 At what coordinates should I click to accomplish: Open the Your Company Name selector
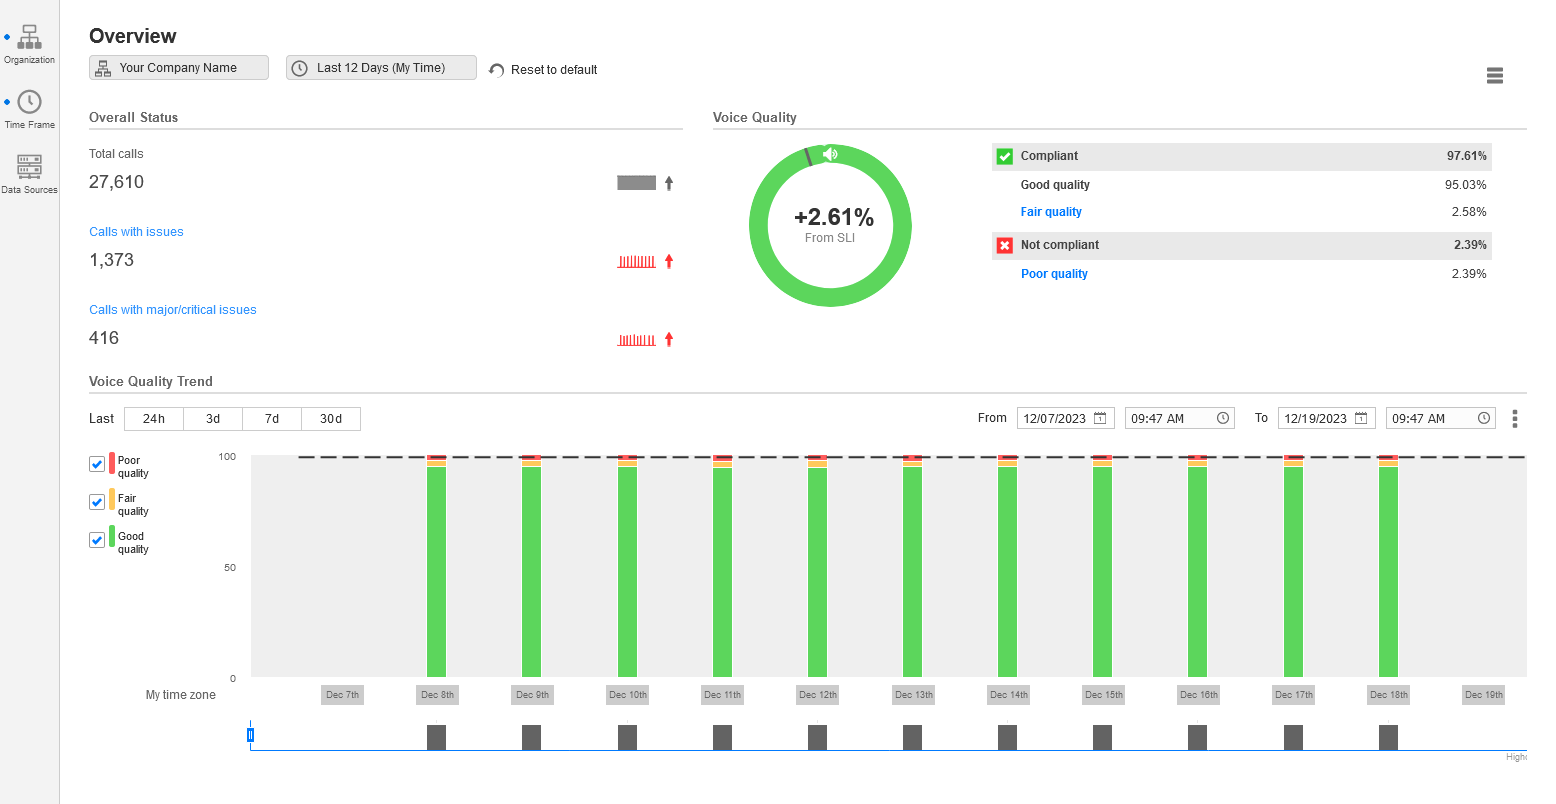point(179,68)
